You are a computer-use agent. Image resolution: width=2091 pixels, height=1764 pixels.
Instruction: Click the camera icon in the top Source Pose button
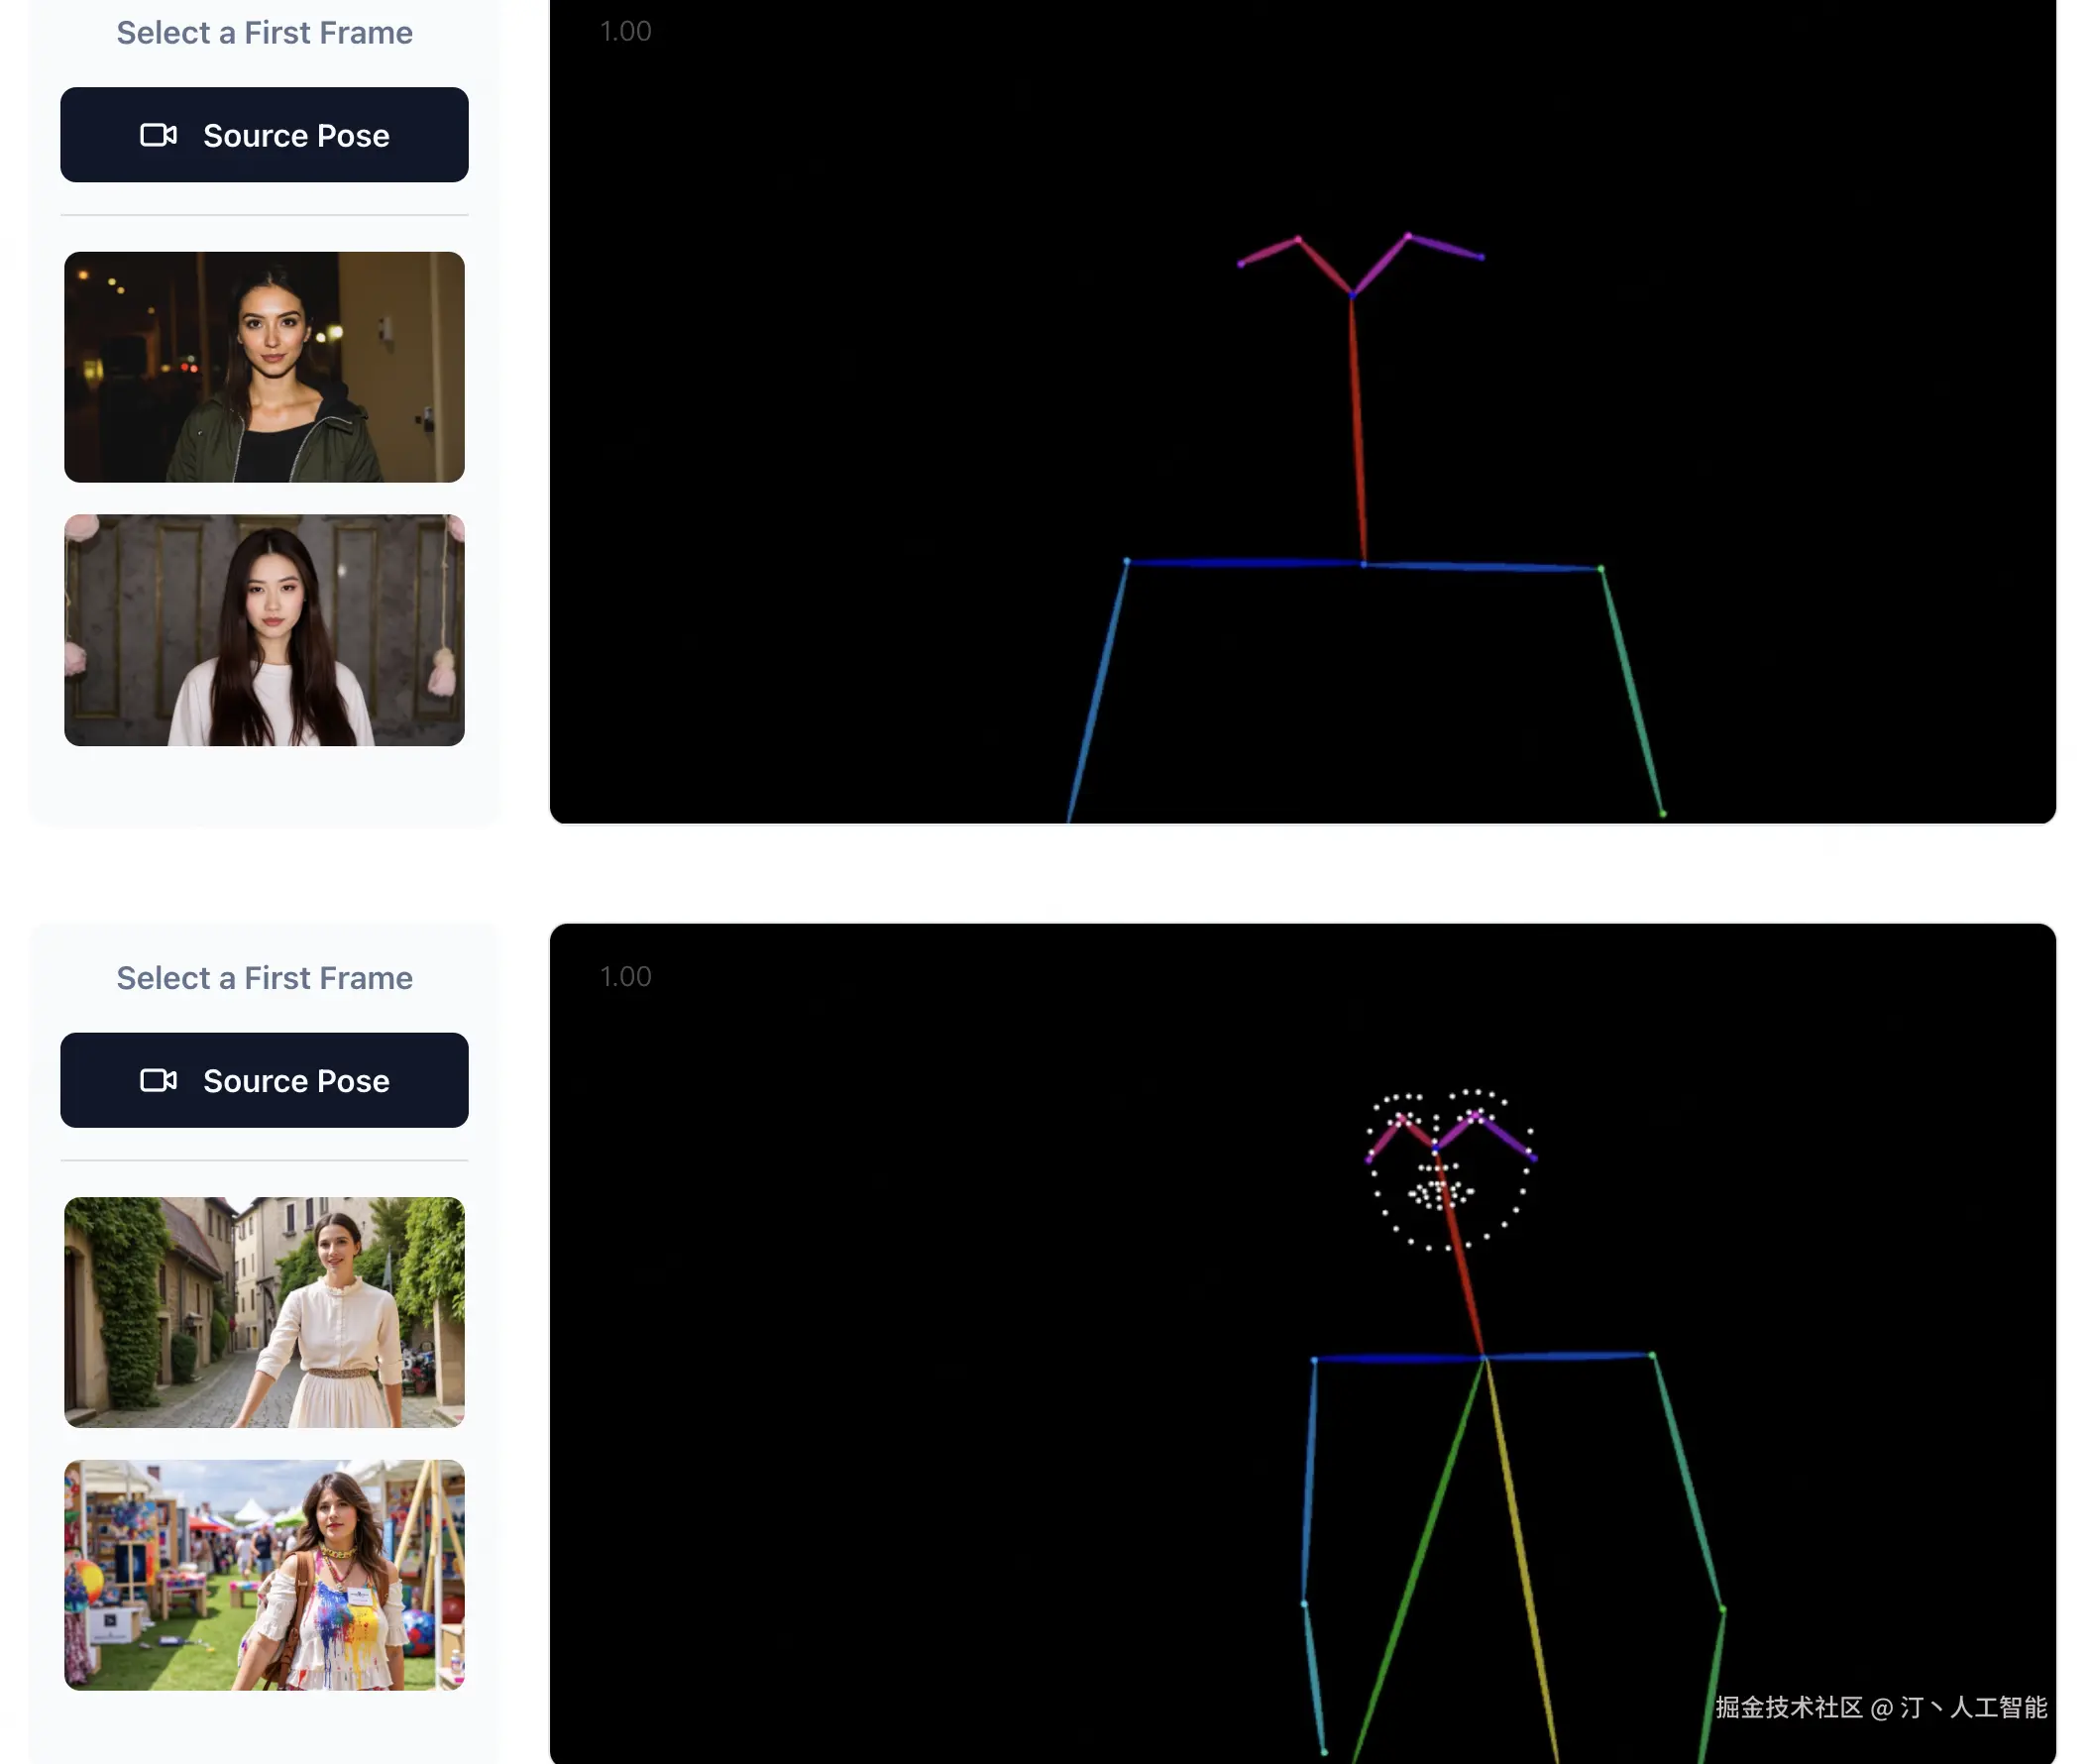tap(158, 135)
